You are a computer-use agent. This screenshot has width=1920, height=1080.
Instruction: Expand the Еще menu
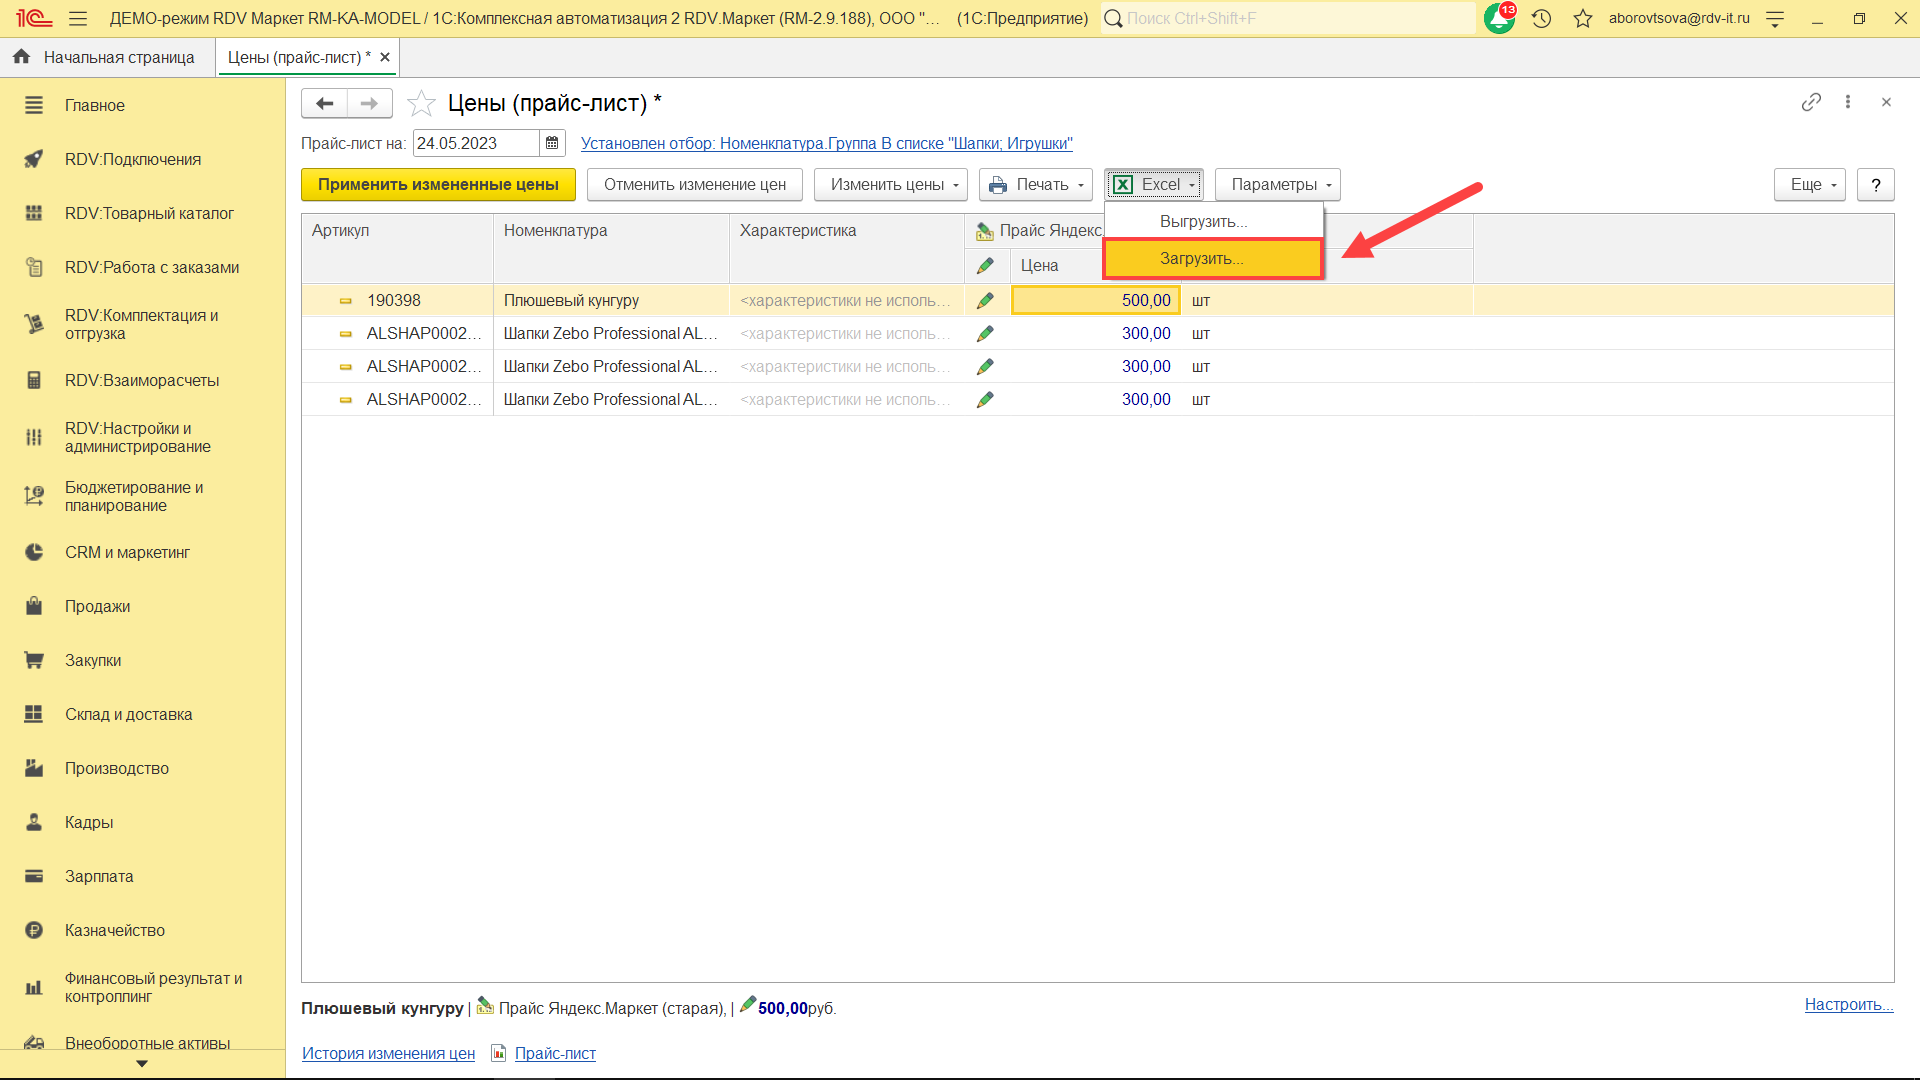tap(1809, 185)
